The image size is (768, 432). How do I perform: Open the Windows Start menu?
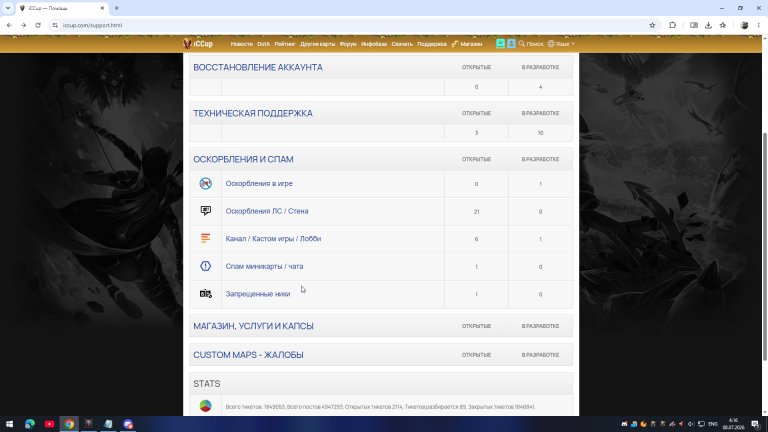click(9, 424)
